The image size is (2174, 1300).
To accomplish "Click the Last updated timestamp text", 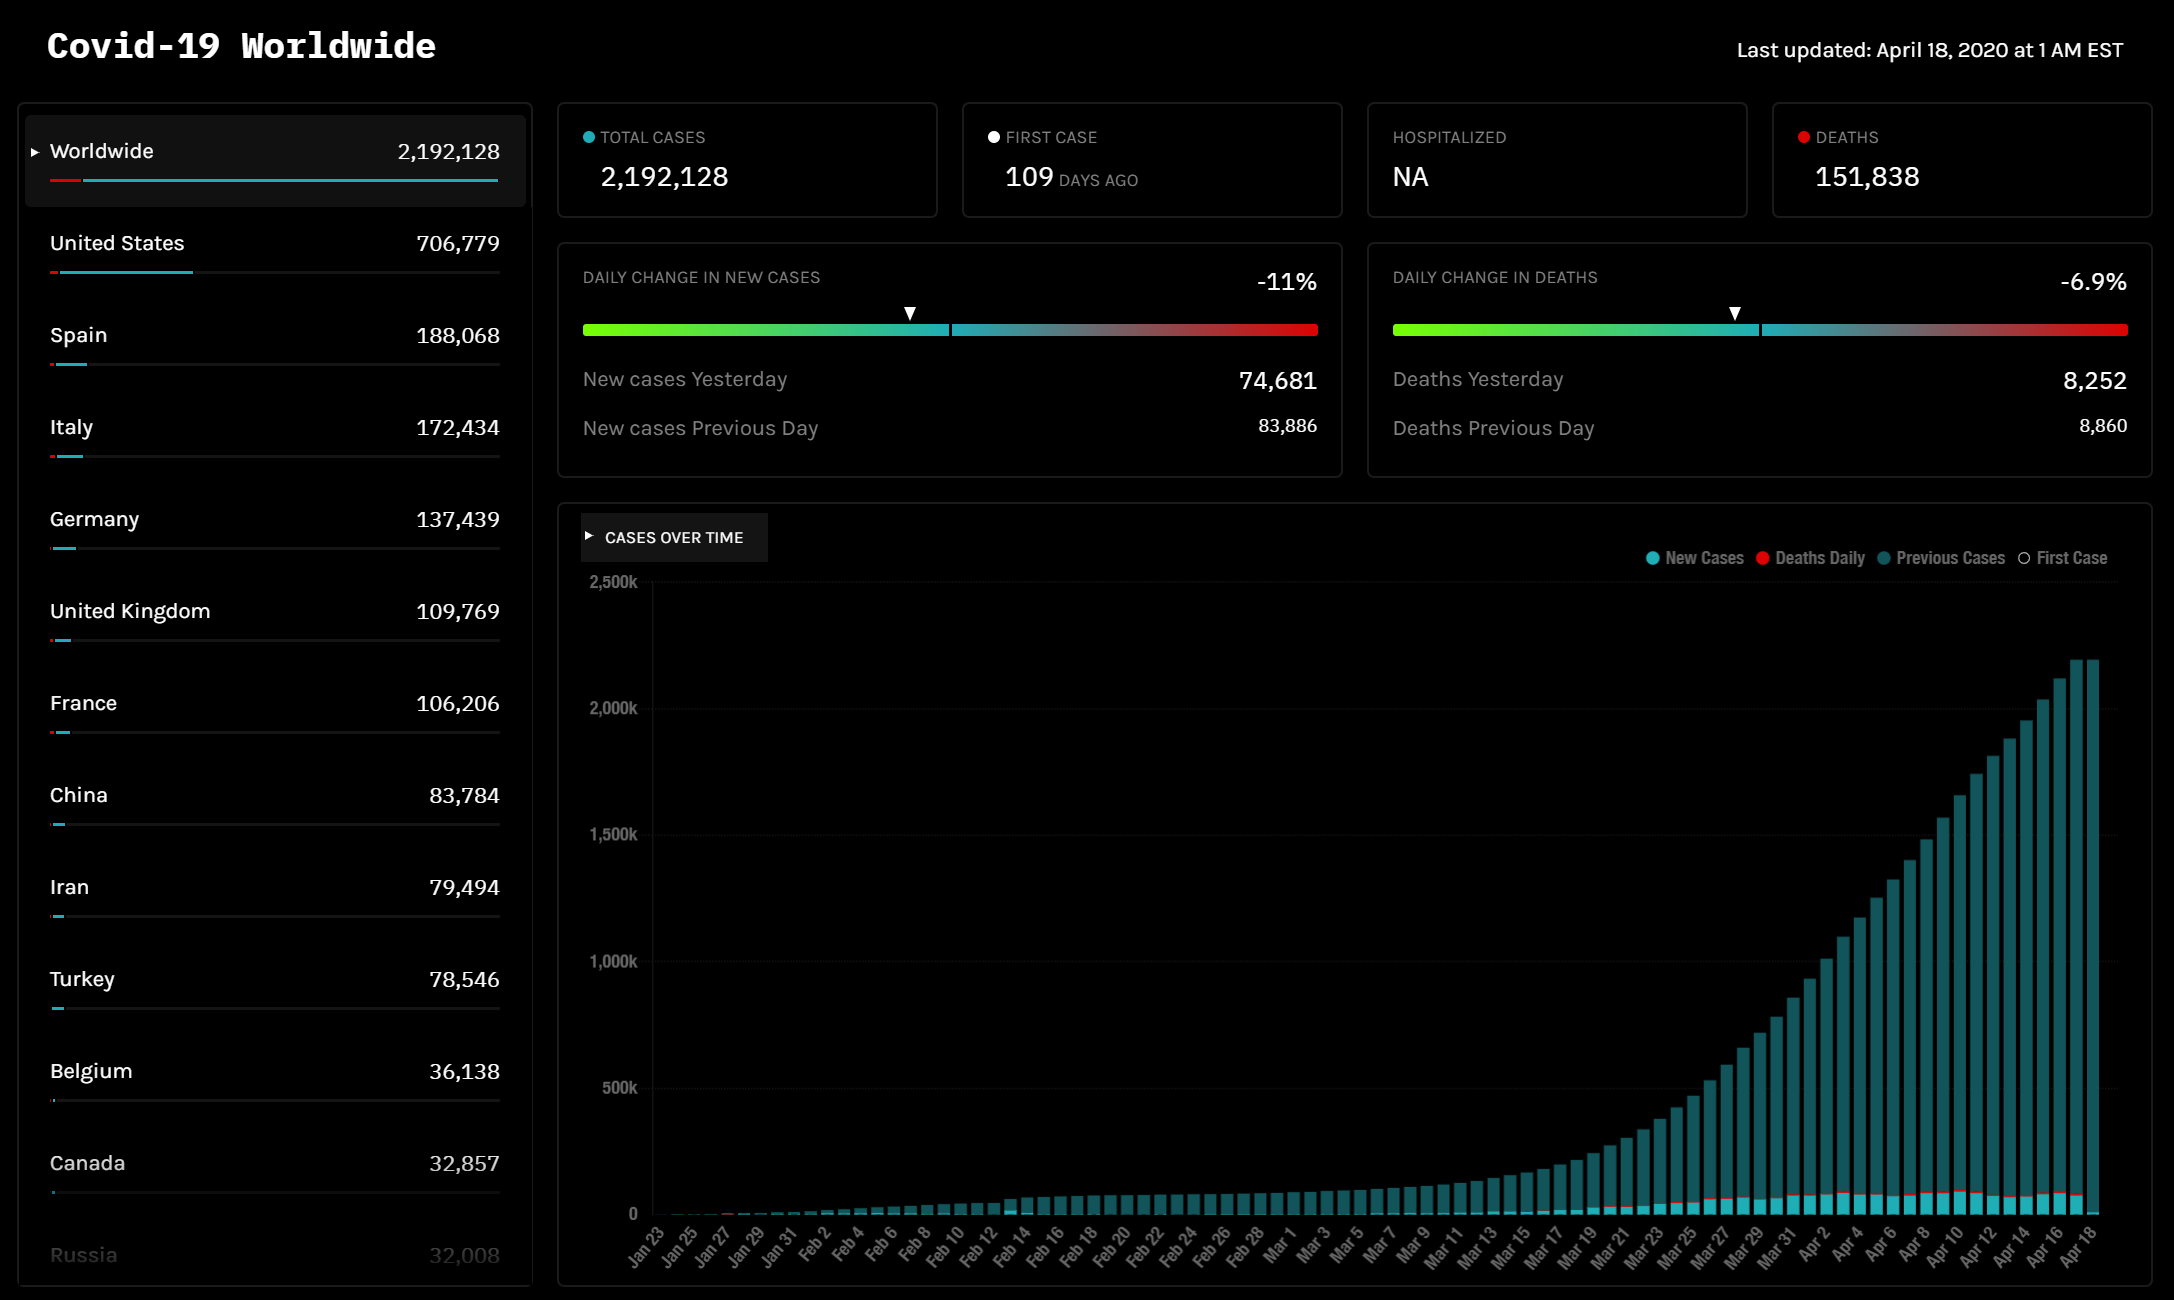I will pos(1930,50).
